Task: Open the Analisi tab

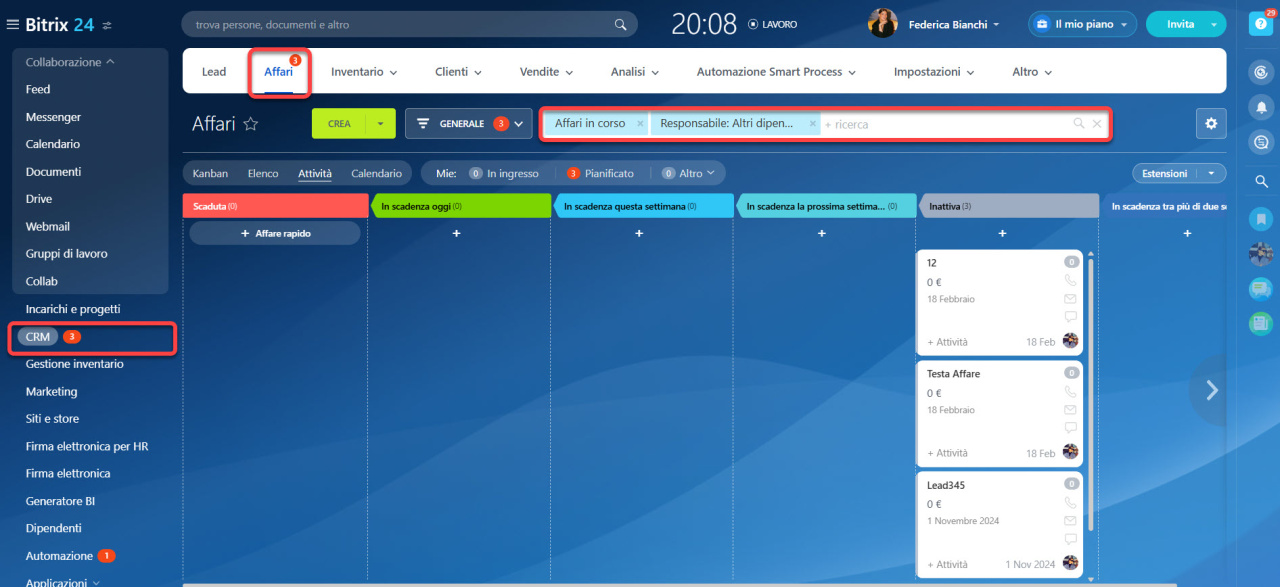Action: (x=635, y=72)
